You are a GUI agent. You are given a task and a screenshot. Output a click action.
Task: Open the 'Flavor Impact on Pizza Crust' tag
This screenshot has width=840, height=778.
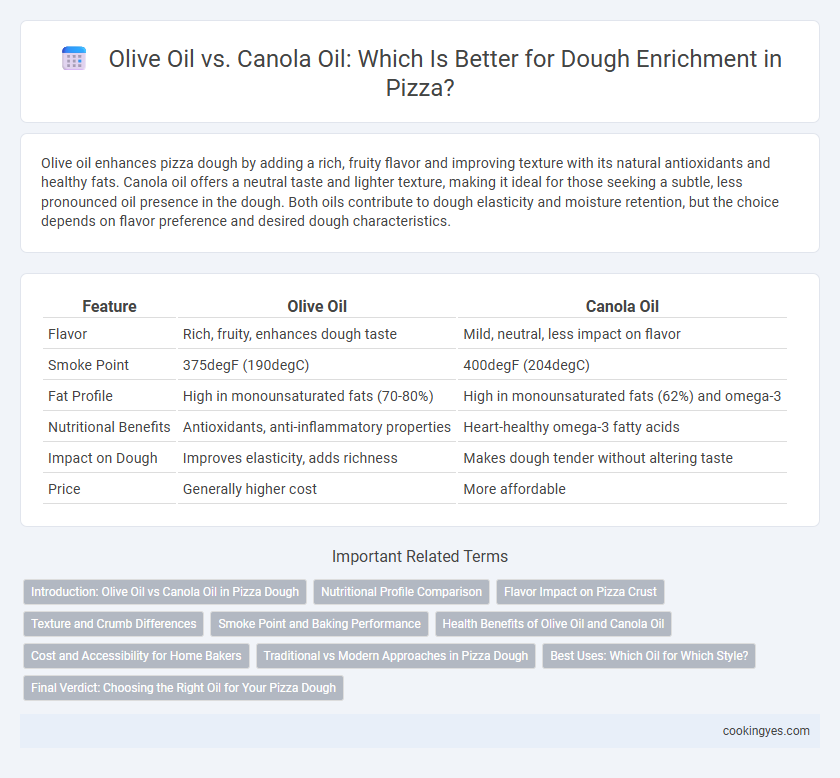[x=580, y=592]
